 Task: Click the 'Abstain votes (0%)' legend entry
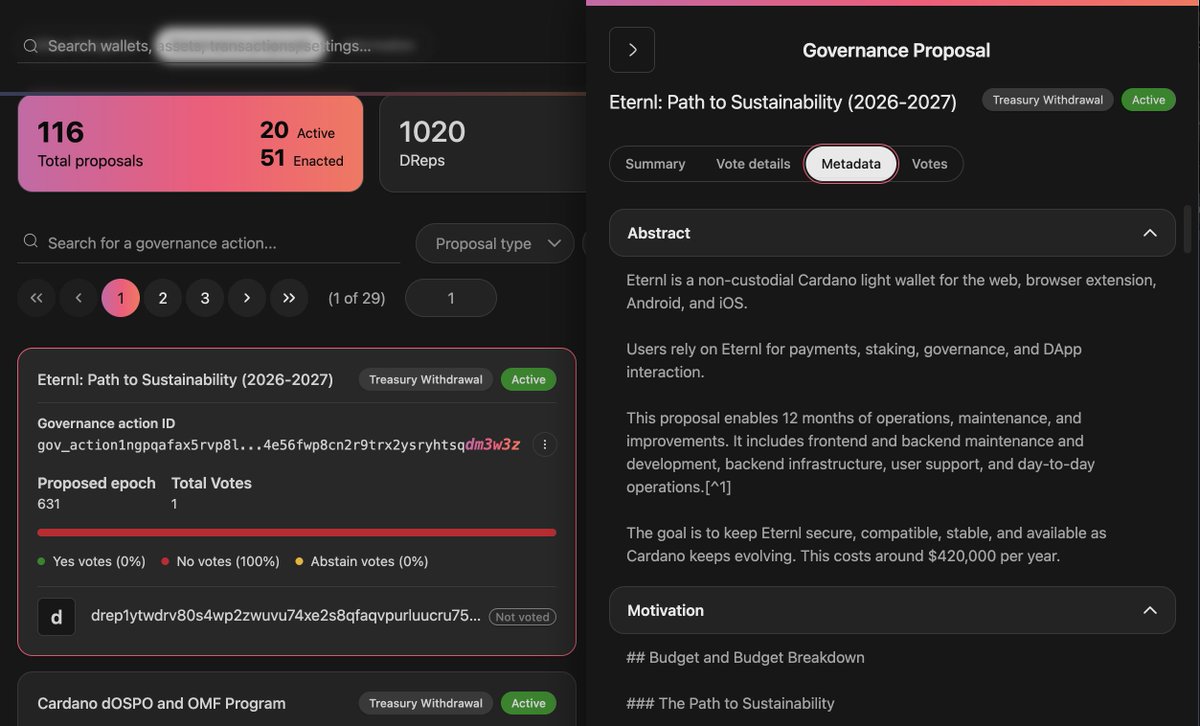pos(361,562)
